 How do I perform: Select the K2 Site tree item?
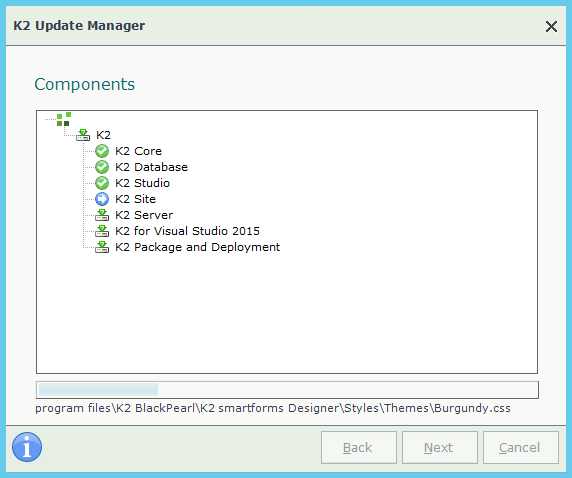pyautogui.click(x=135, y=199)
